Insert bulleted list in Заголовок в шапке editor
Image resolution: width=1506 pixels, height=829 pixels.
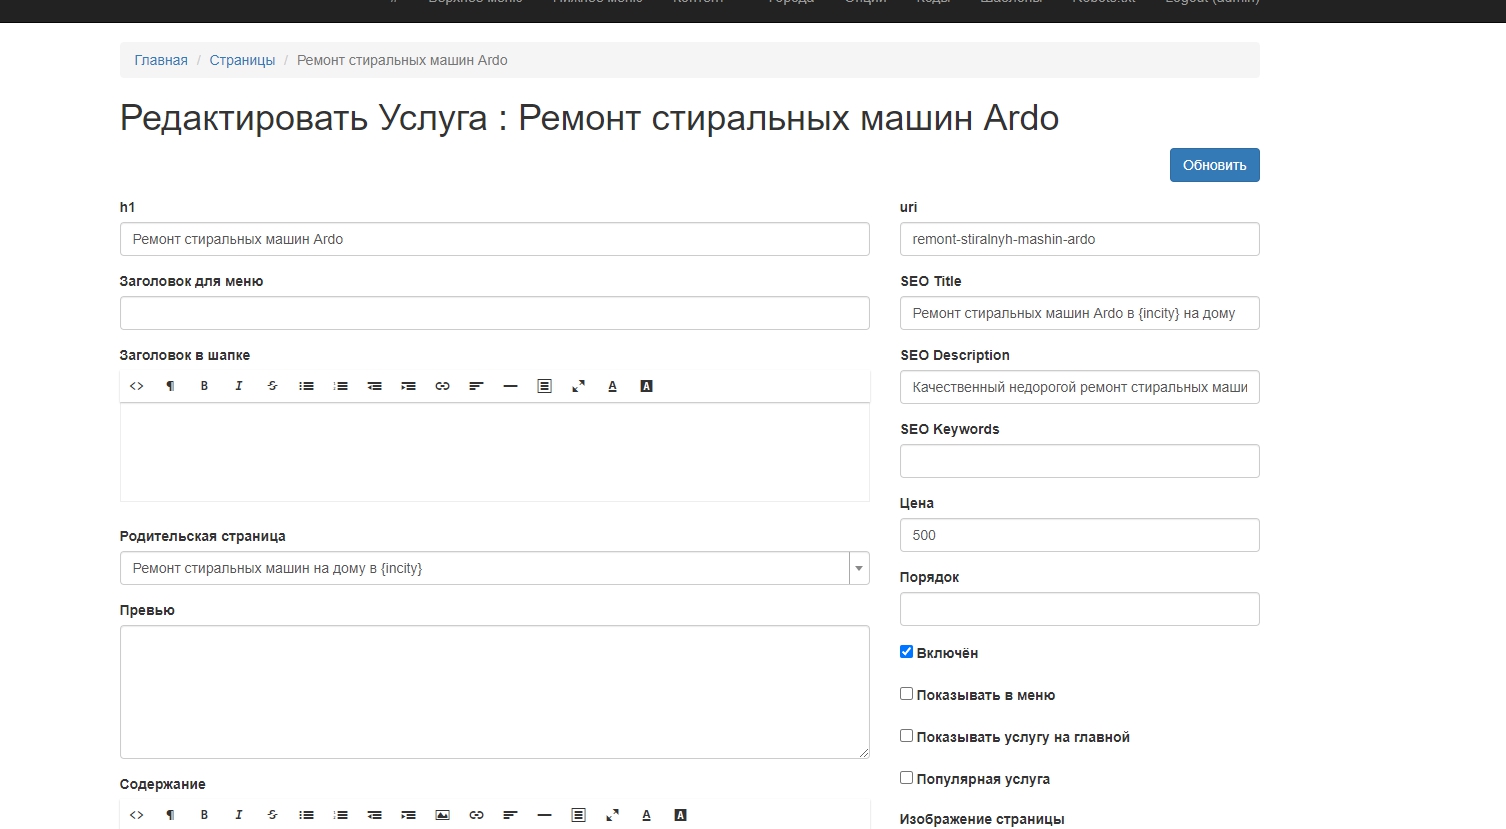307,386
